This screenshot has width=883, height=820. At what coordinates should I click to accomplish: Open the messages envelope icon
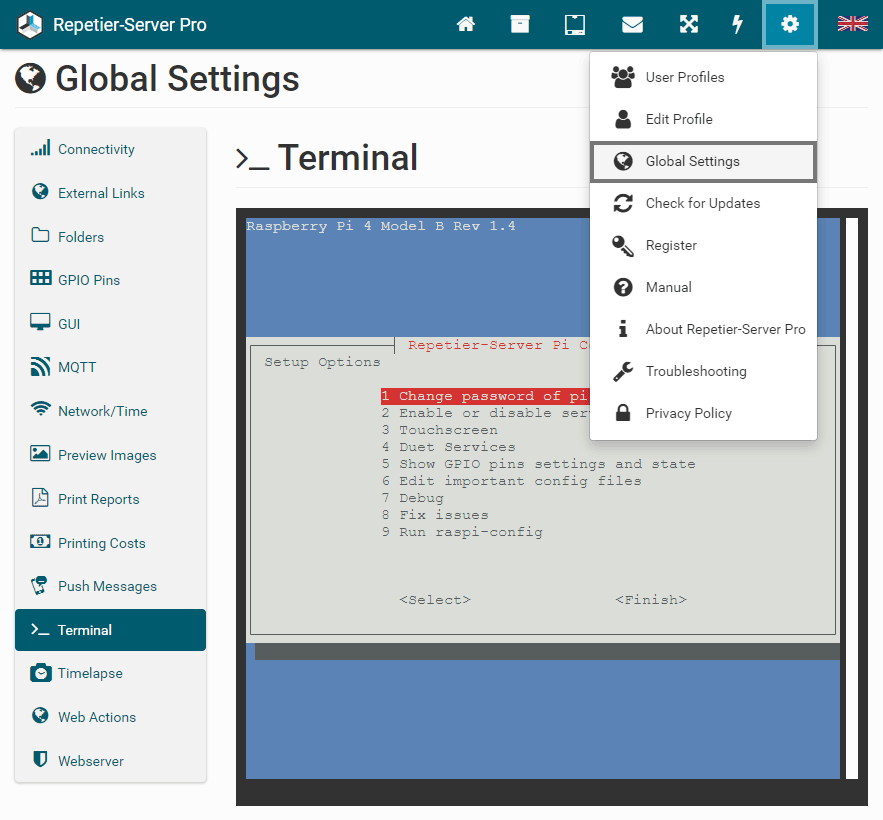coord(632,25)
